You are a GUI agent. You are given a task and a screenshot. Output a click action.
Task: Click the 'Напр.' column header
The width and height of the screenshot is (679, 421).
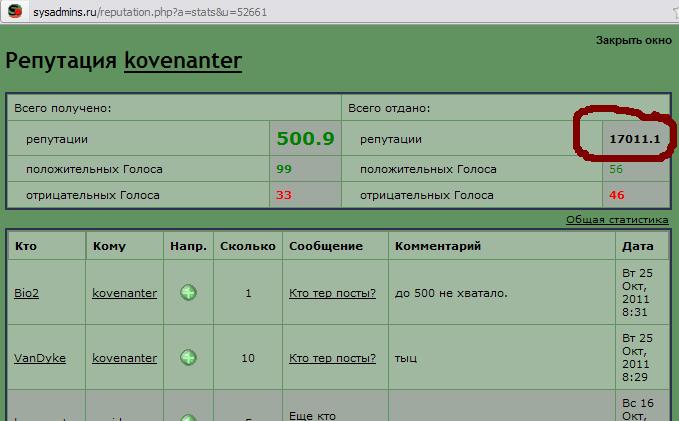[x=188, y=246]
